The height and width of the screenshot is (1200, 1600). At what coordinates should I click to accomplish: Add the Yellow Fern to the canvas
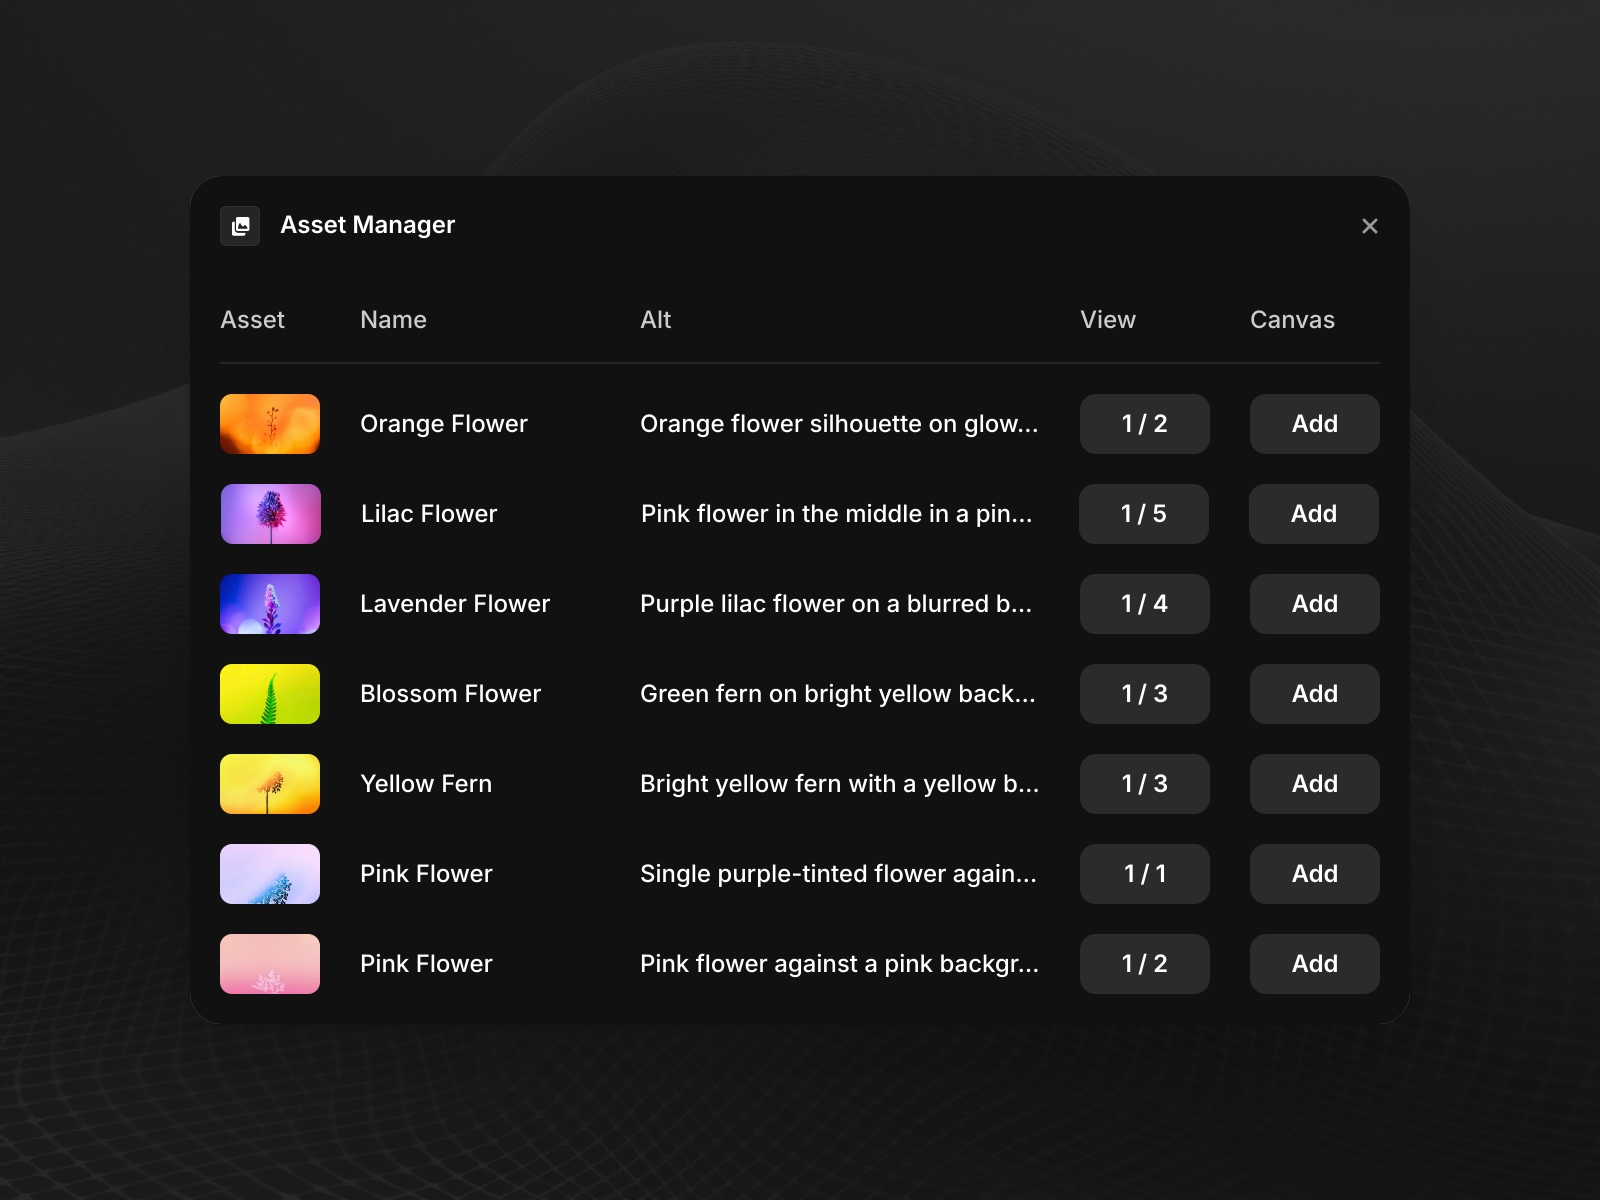[1313, 784]
